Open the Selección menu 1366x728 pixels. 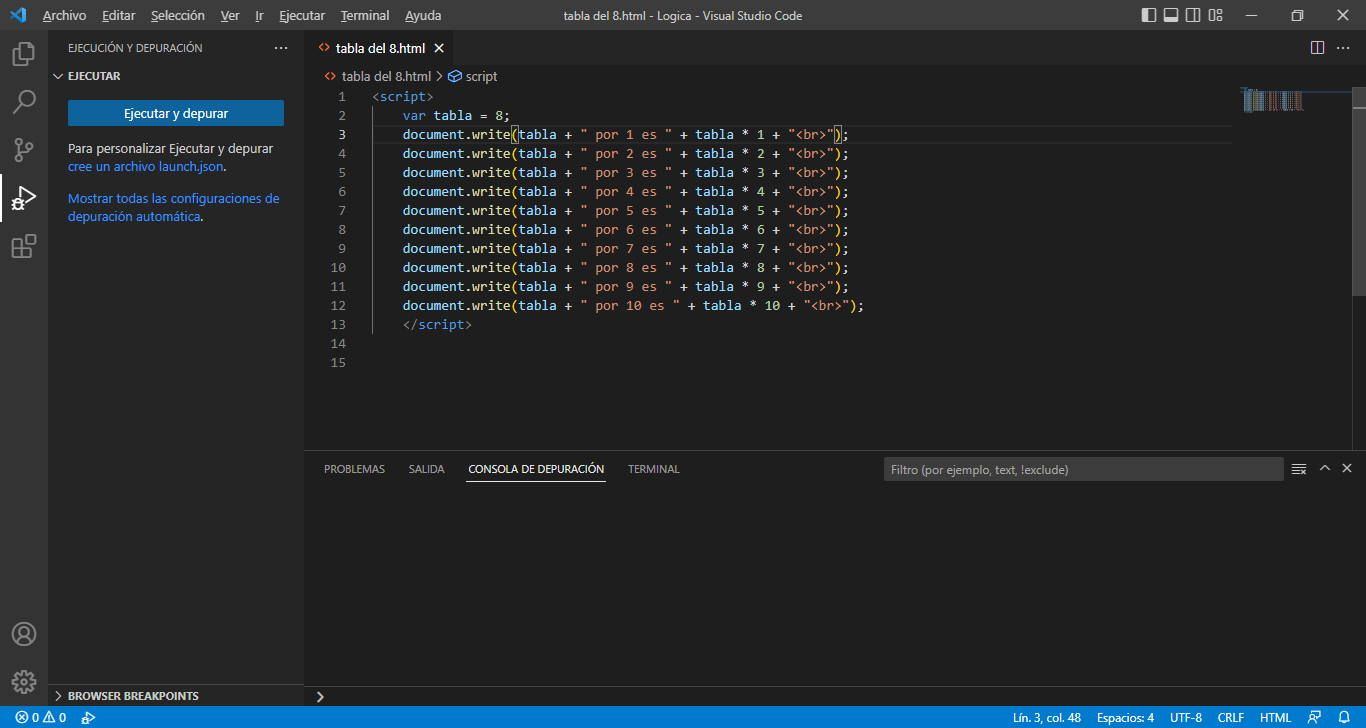pos(178,16)
